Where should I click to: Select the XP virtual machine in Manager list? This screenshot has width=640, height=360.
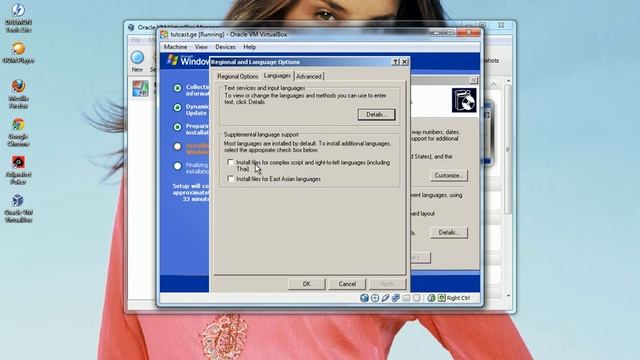tap(140, 89)
